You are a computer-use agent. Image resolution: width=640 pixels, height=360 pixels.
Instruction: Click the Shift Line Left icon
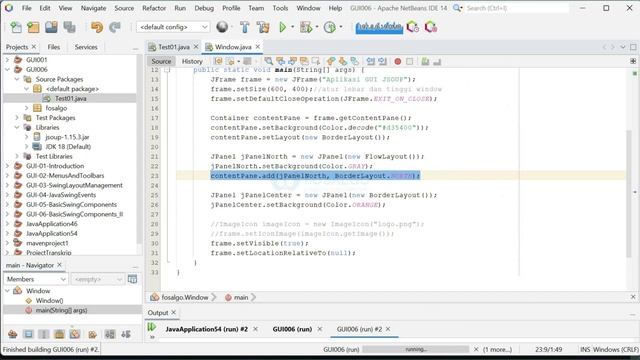coord(370,61)
